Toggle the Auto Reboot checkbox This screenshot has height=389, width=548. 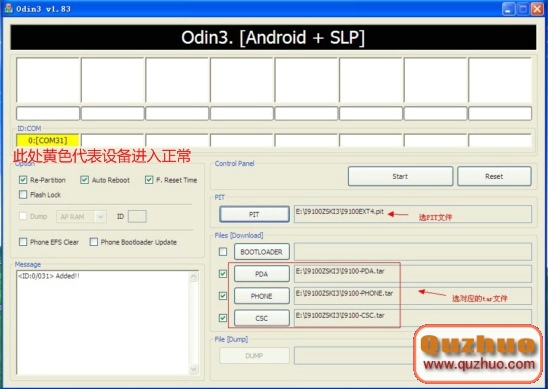pyautogui.click(x=84, y=180)
